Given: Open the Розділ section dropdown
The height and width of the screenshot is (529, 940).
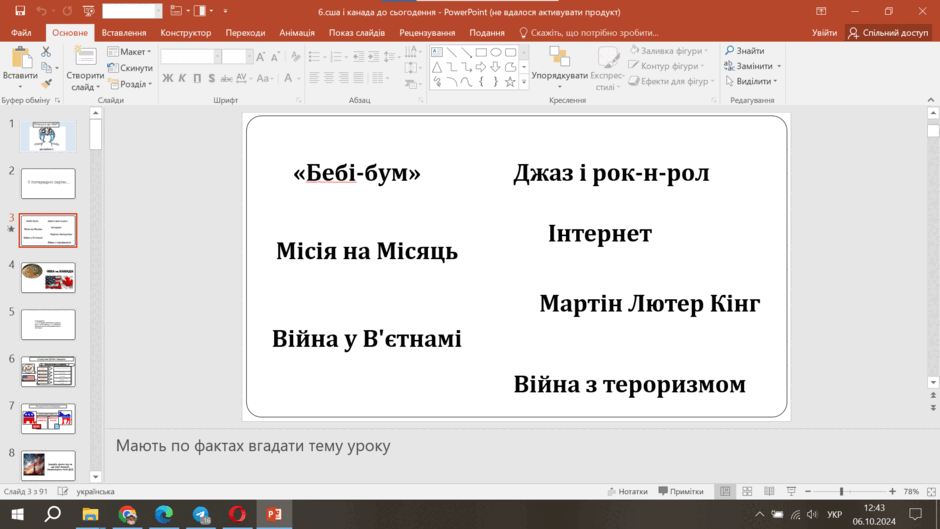Looking at the screenshot, I should coord(130,84).
